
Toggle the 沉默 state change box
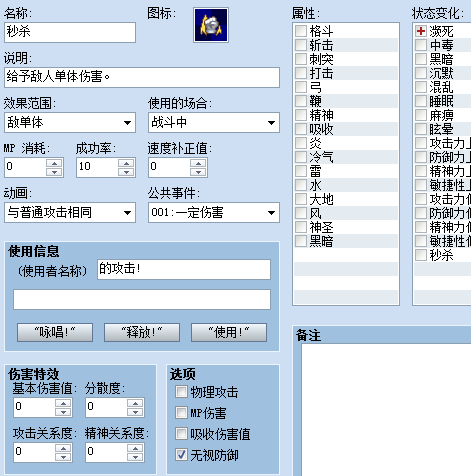pyautogui.click(x=421, y=73)
